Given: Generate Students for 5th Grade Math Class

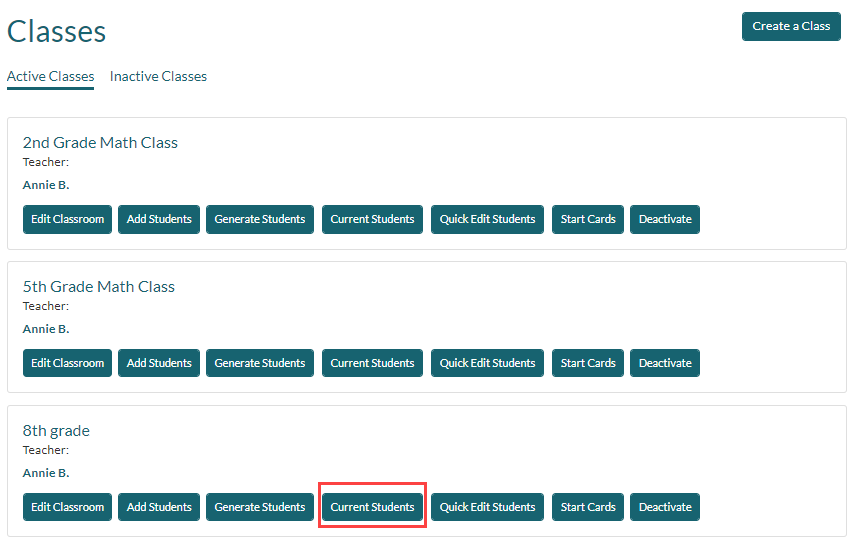Looking at the screenshot, I should click(260, 363).
